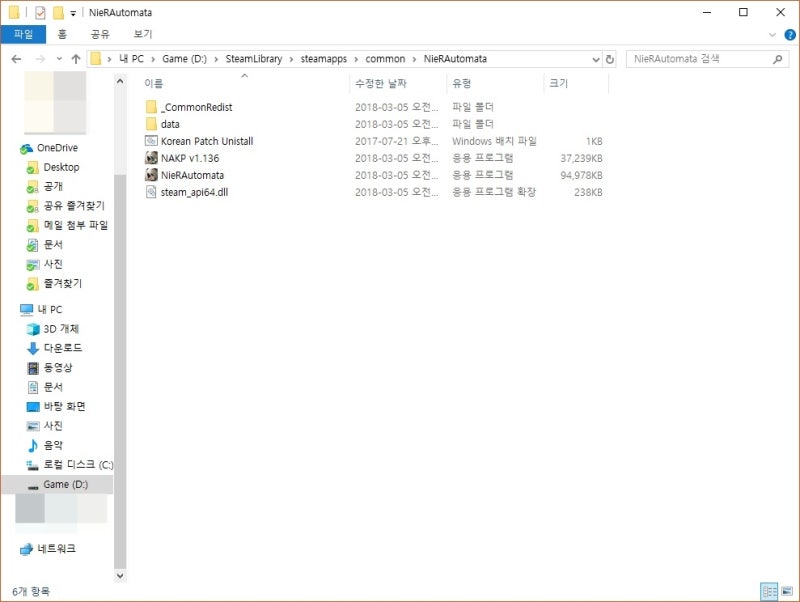The width and height of the screenshot is (800, 602).
Task: Click the _CommonRedist file name
Action: tap(196, 107)
